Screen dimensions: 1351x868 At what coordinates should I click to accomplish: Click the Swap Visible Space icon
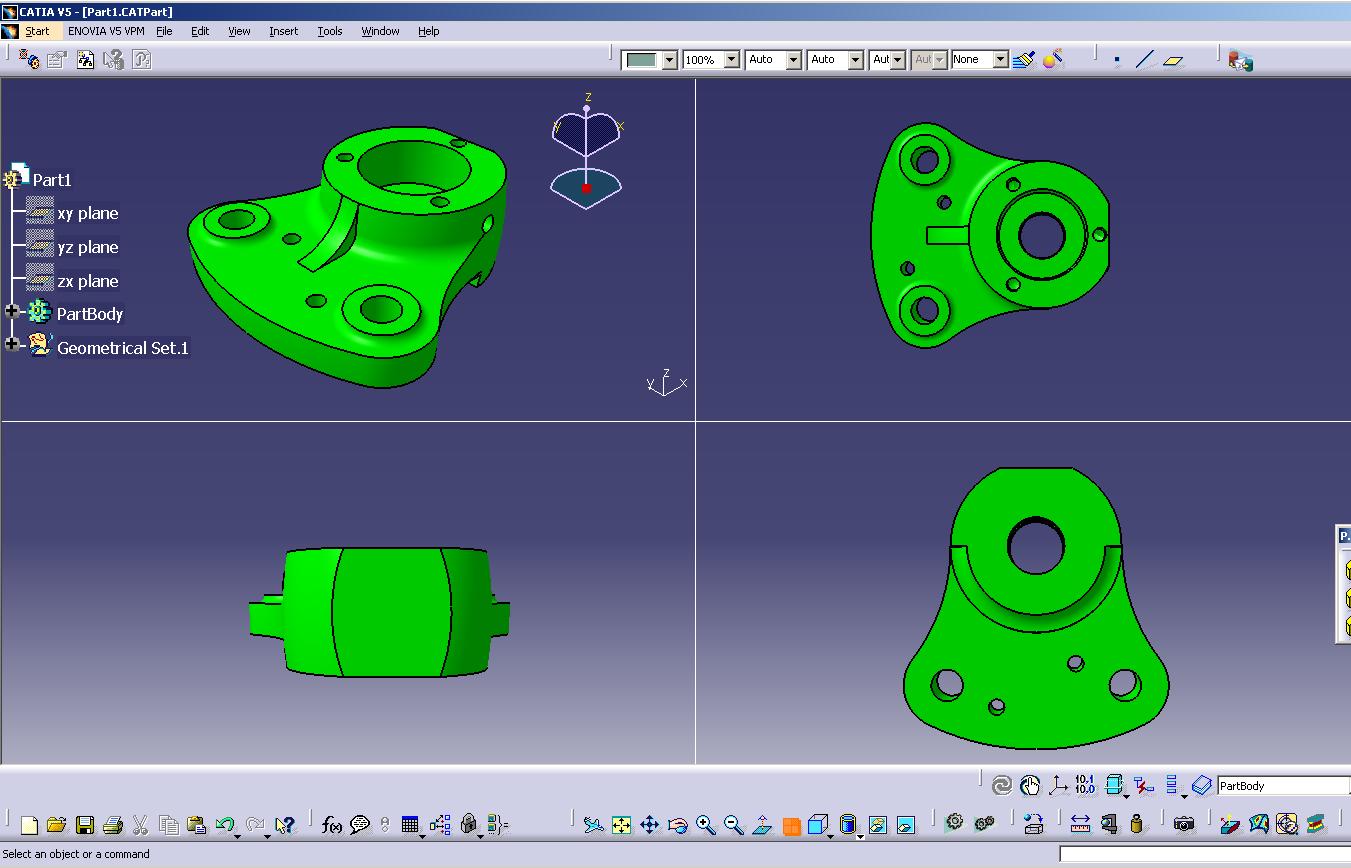(x=906, y=825)
